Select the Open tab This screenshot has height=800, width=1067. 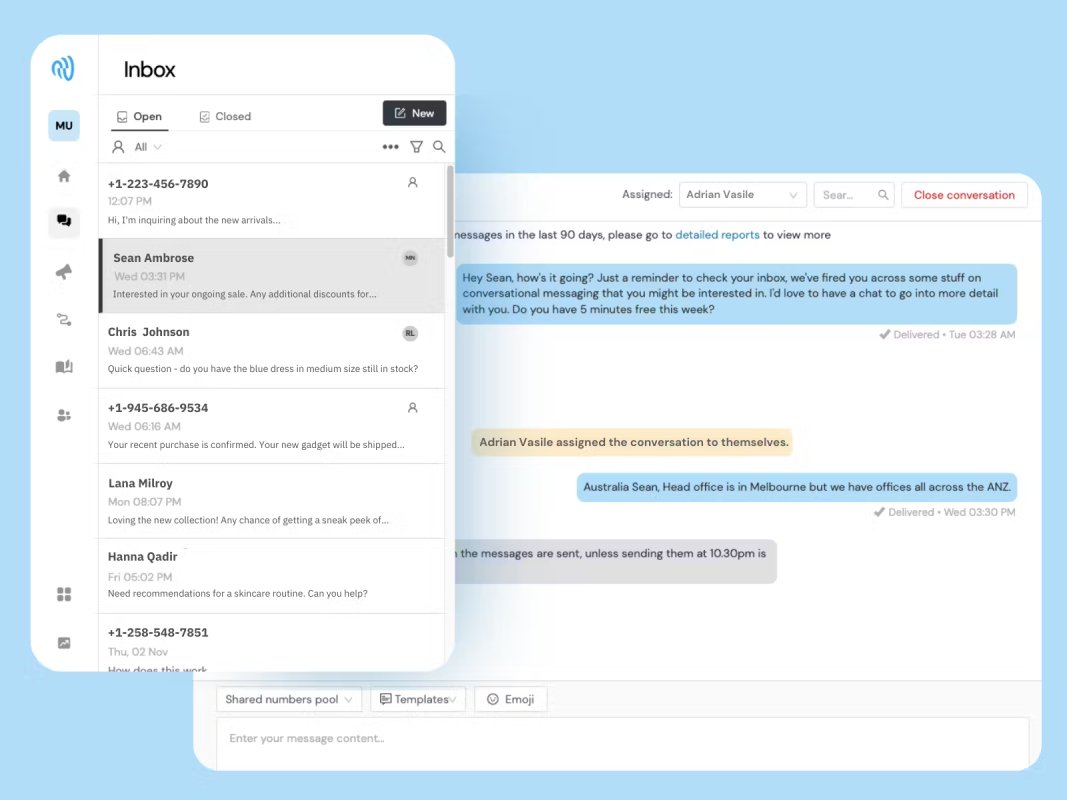tap(139, 116)
